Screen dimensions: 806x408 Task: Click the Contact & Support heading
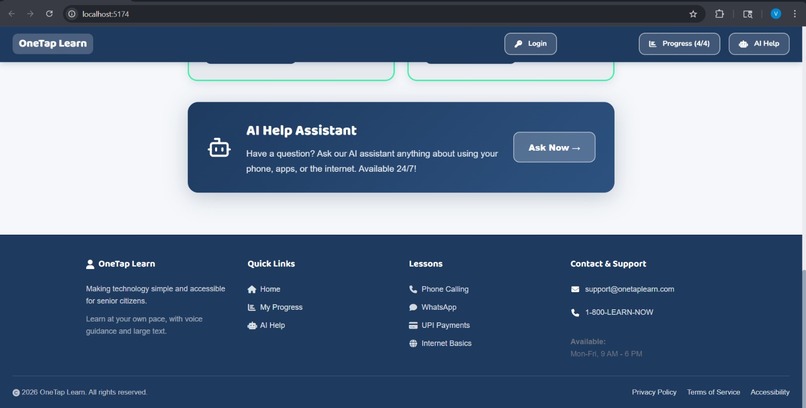608,264
